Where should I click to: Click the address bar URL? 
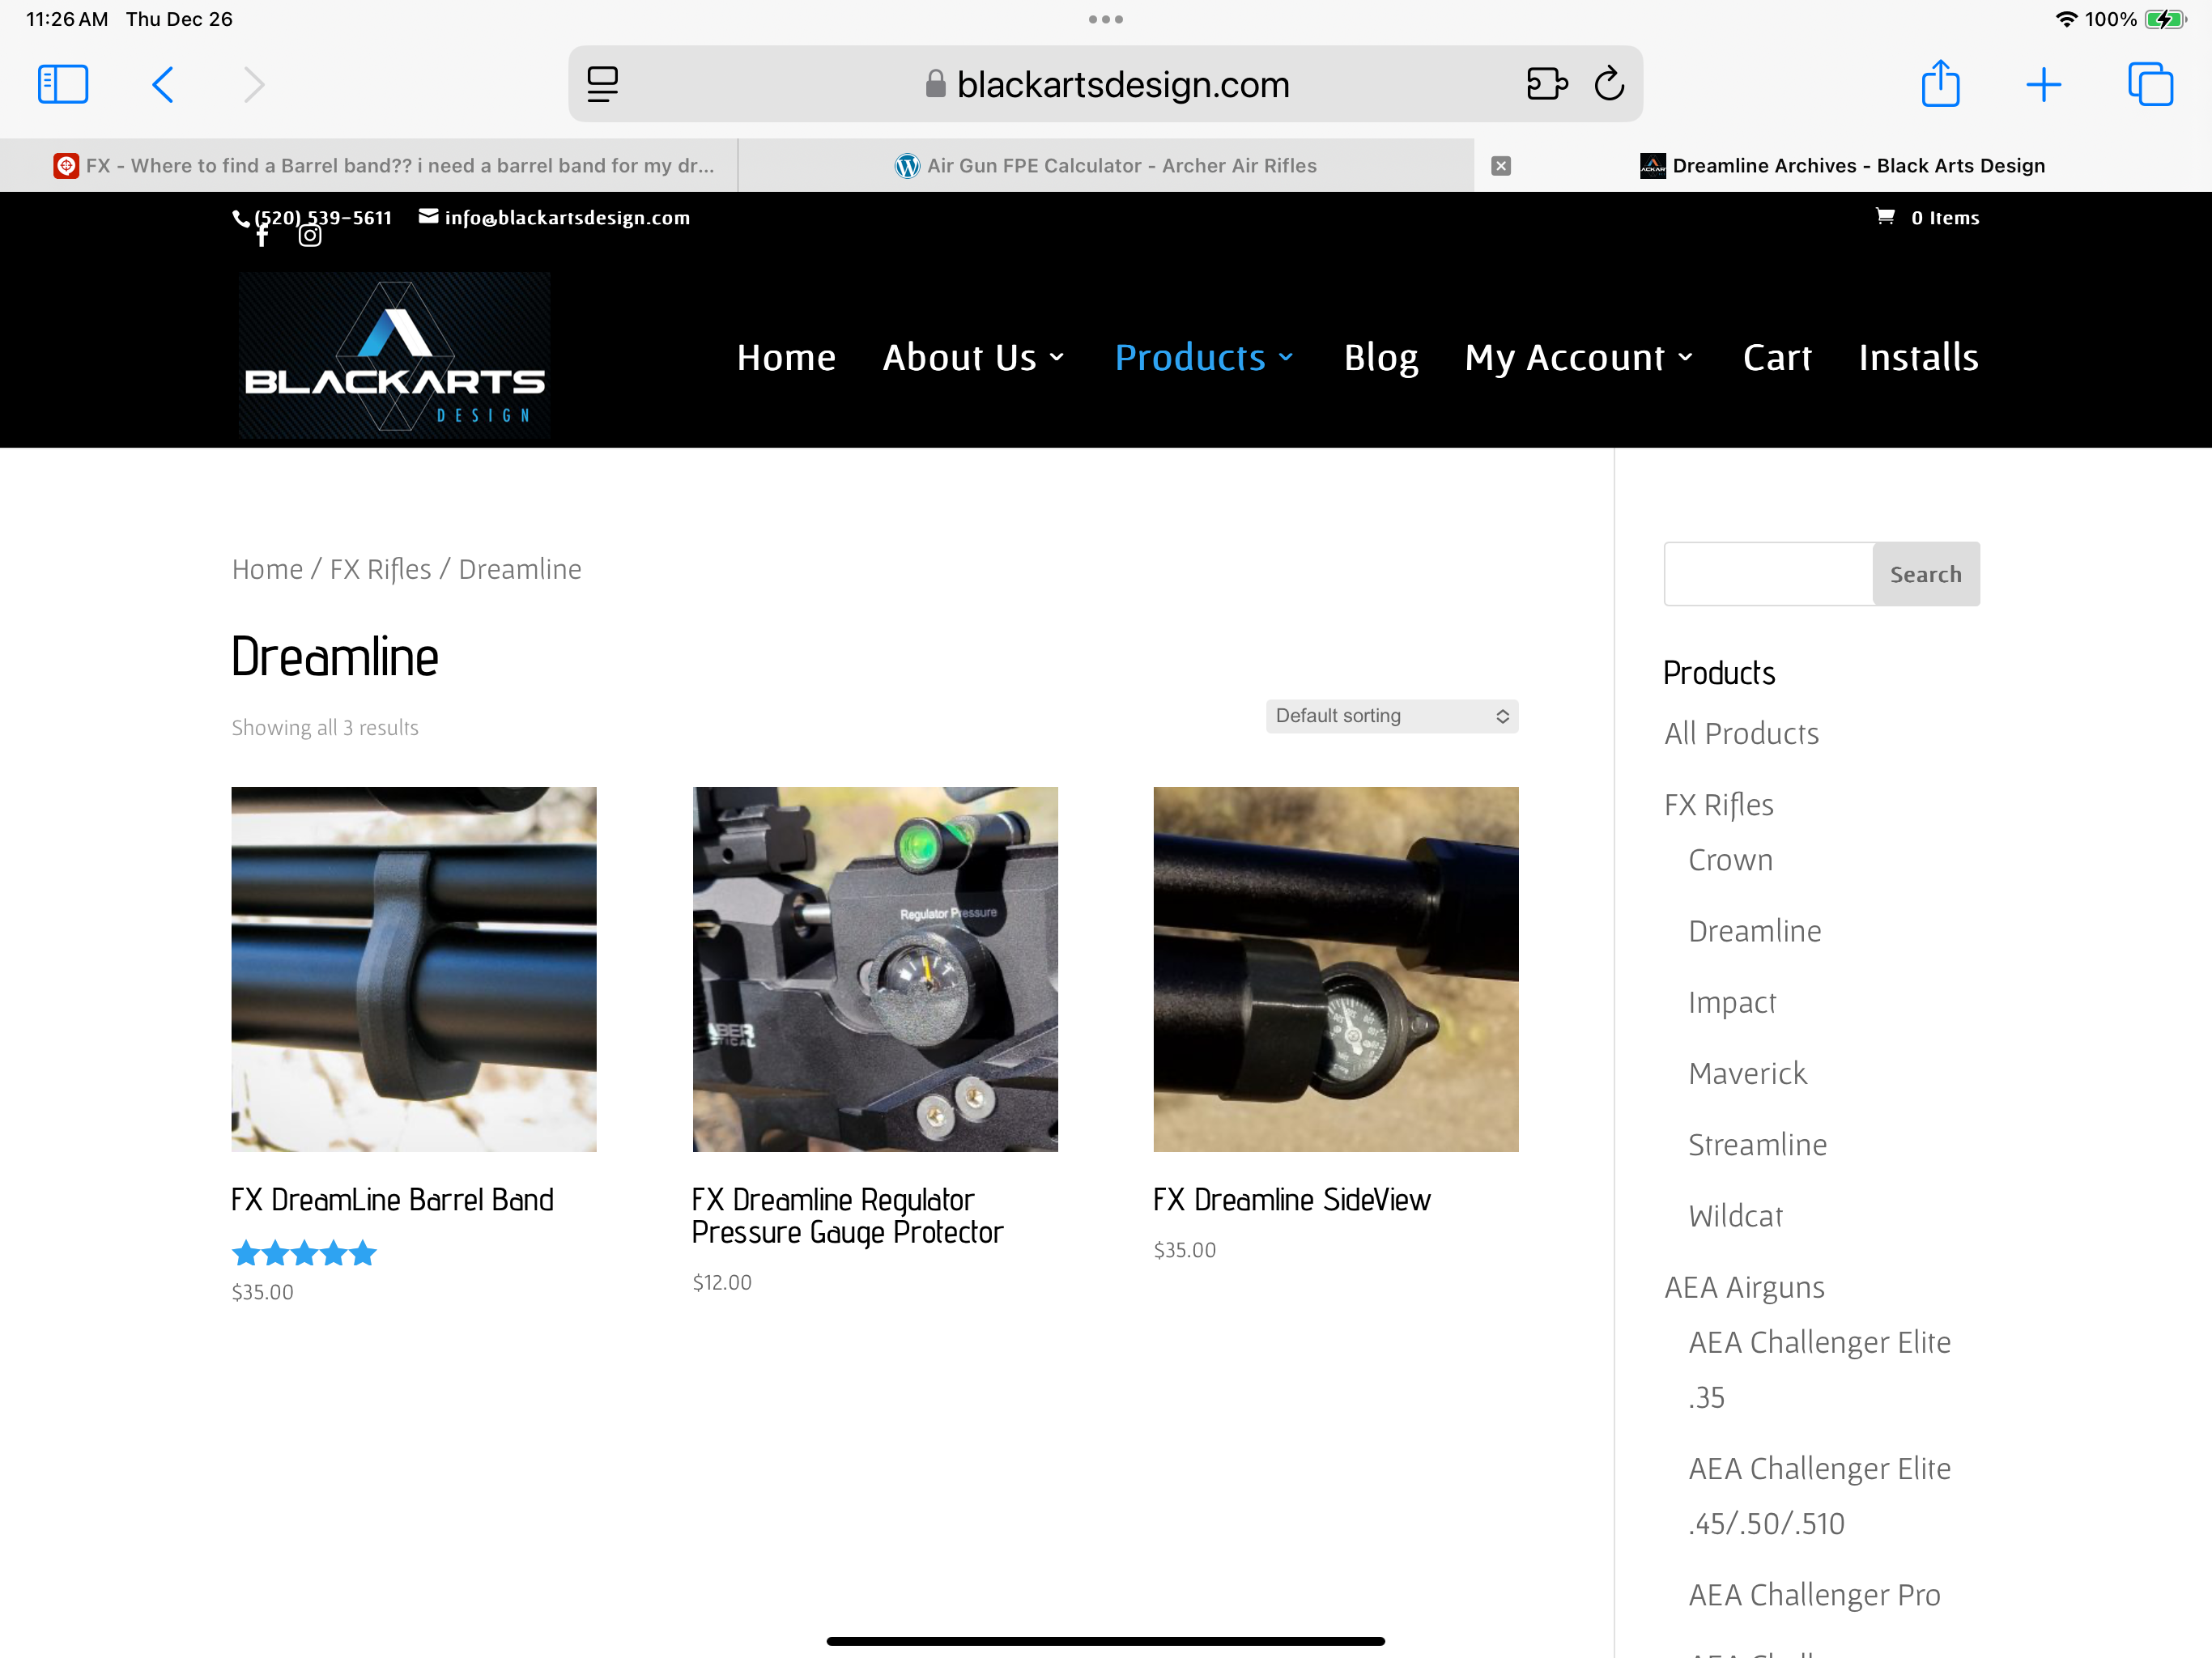click(1122, 85)
